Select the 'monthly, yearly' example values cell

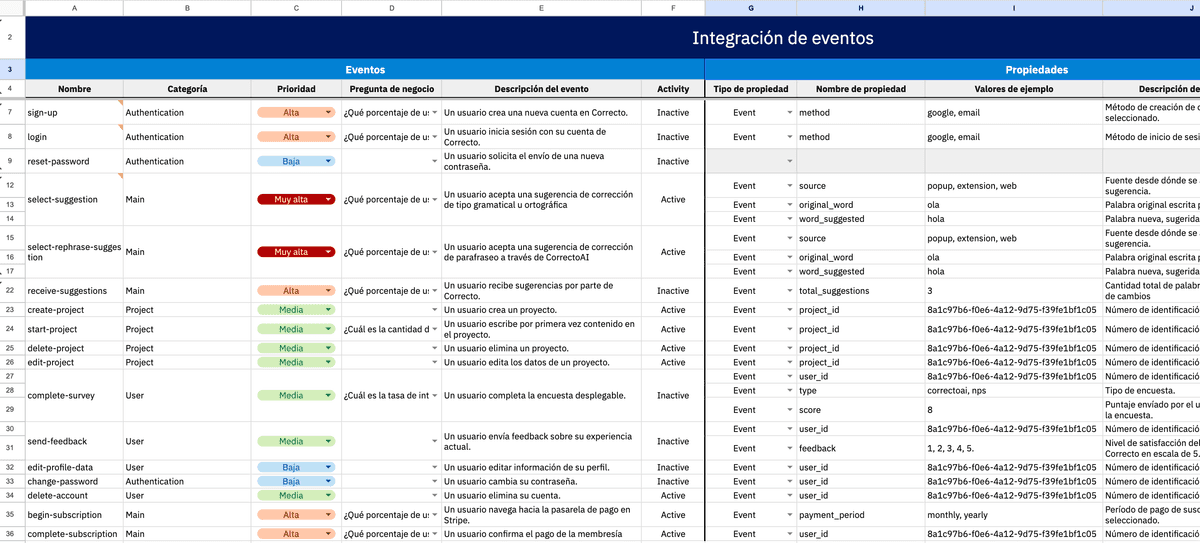(x=1013, y=515)
